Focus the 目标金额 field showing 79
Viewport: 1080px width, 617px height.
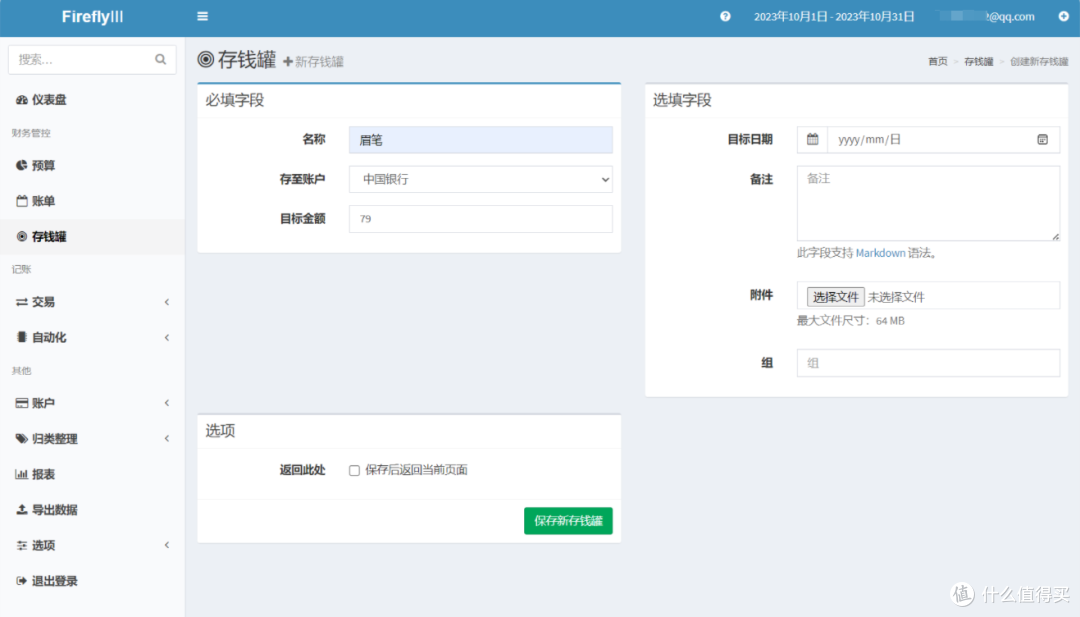[481, 218]
